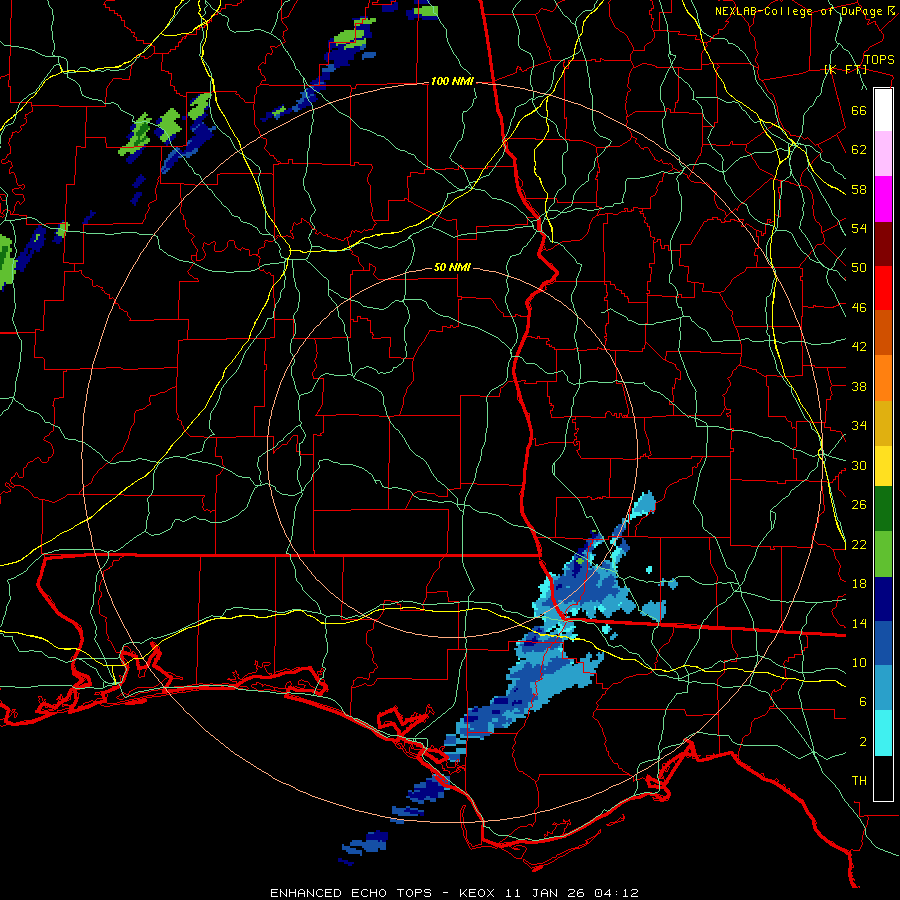Screen dimensions: 900x900
Task: Click the bright red 50 legend swatch
Action: tap(883, 288)
